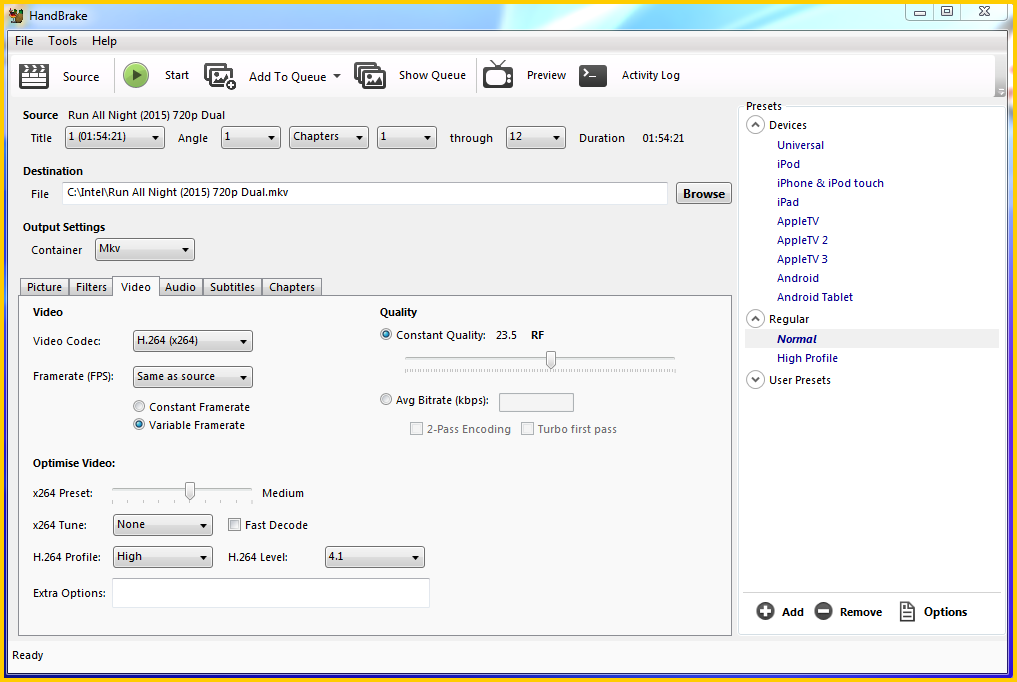1017x682 pixels.
Task: Collapse the Devices presets group
Action: 755,124
